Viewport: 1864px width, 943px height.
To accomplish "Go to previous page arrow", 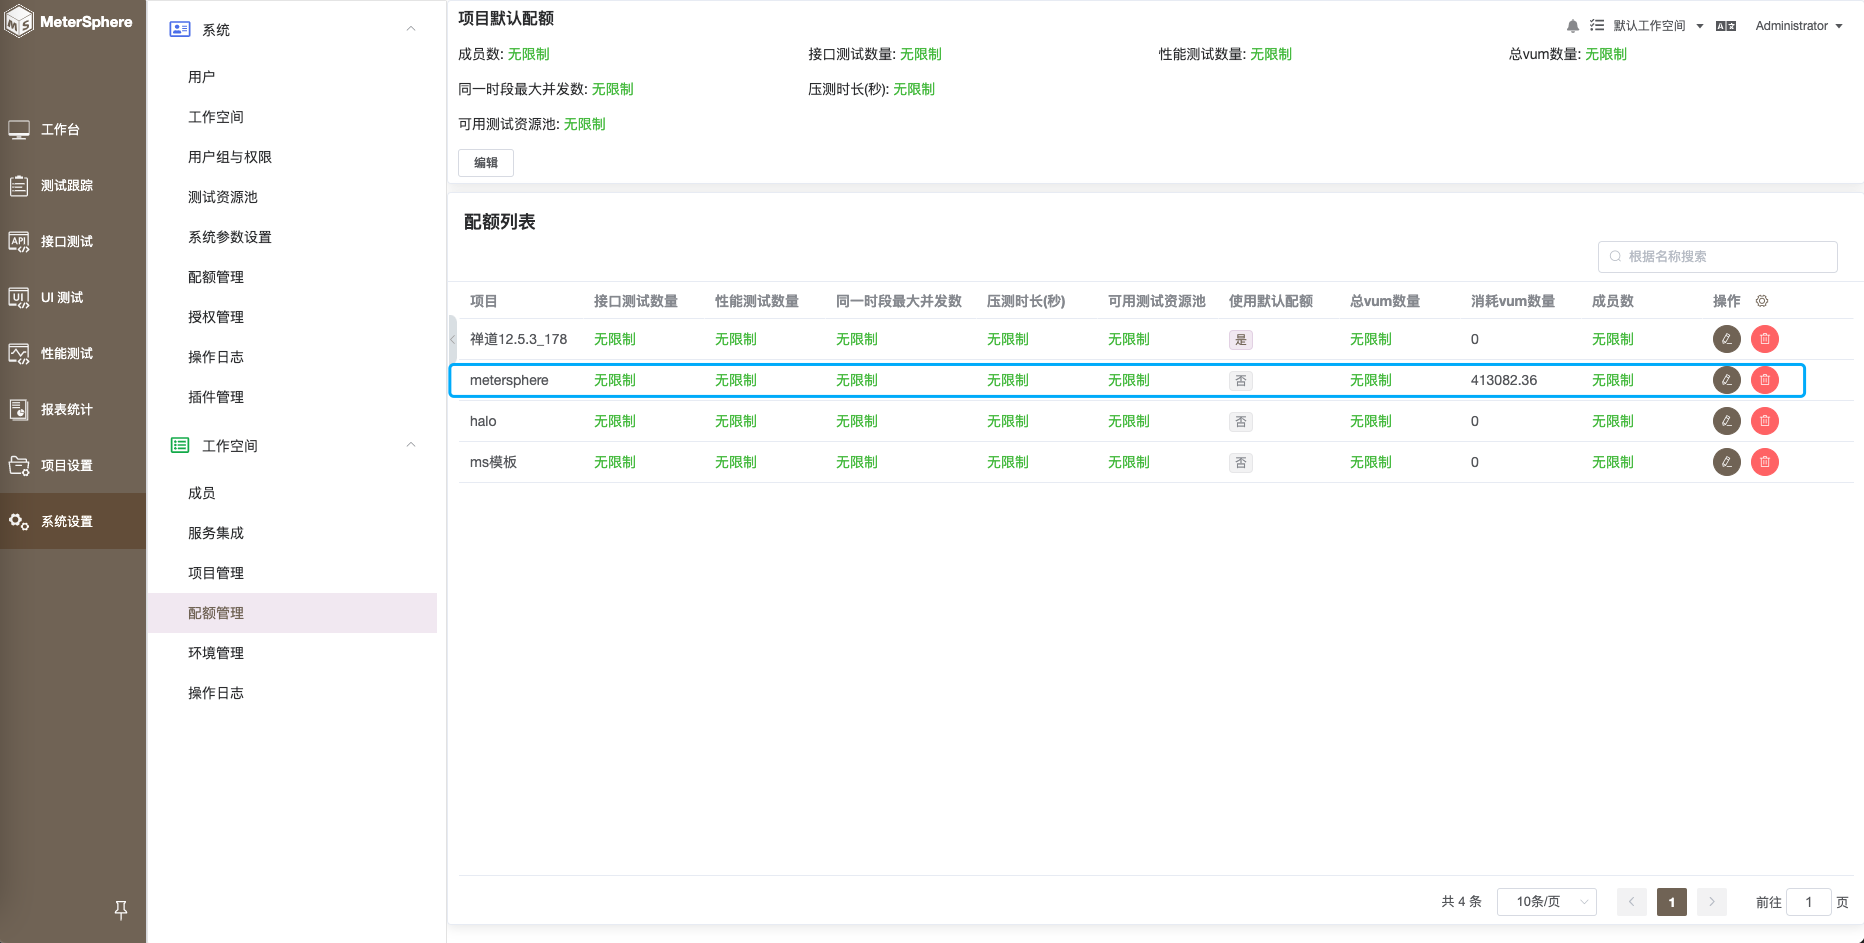I will [1631, 902].
